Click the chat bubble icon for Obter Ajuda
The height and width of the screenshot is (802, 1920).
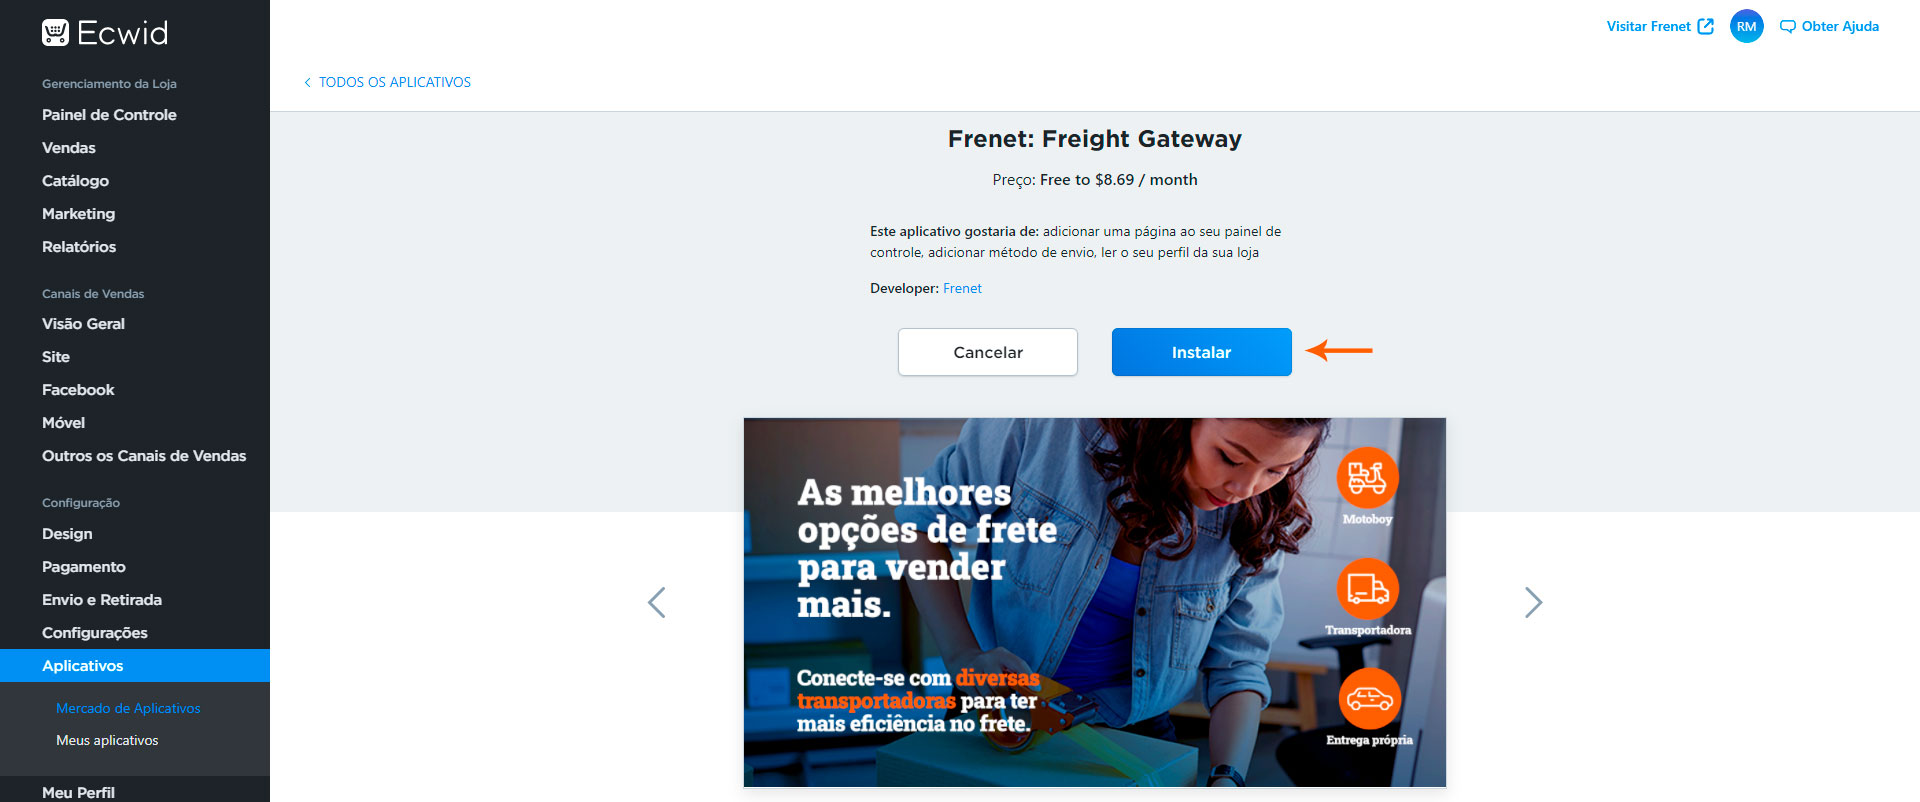click(1787, 27)
